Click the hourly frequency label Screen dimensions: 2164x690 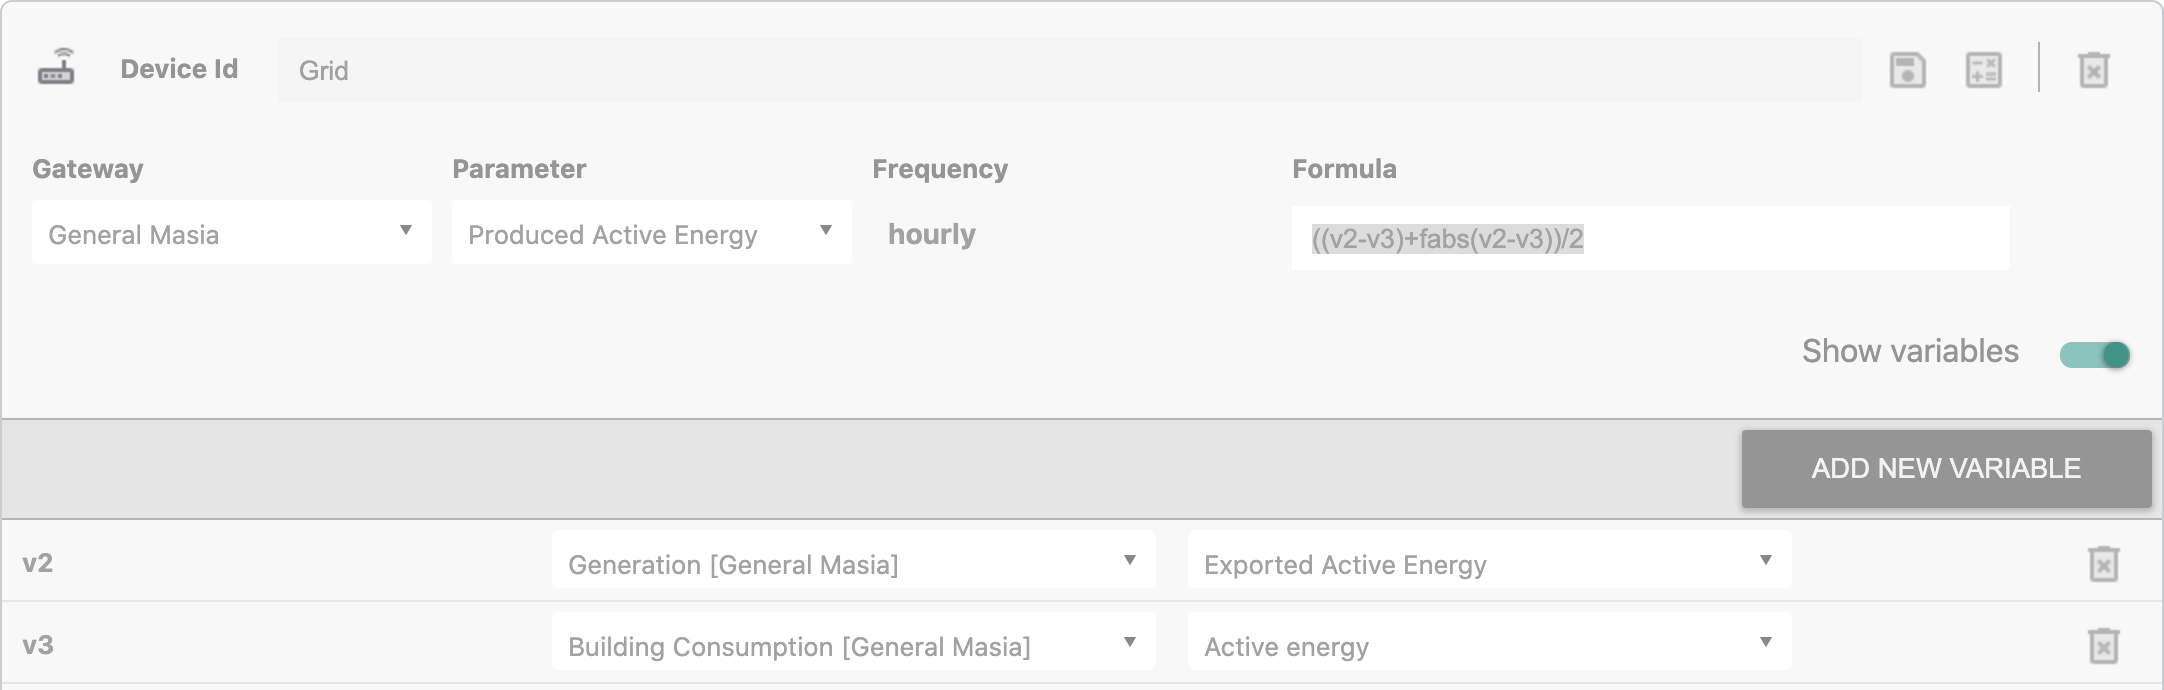[932, 234]
